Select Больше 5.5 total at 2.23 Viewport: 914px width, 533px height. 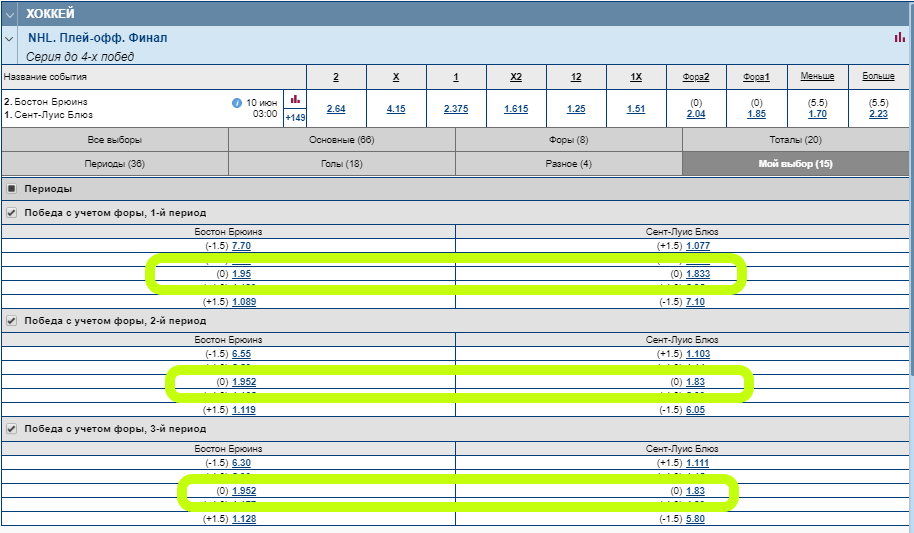tap(878, 114)
